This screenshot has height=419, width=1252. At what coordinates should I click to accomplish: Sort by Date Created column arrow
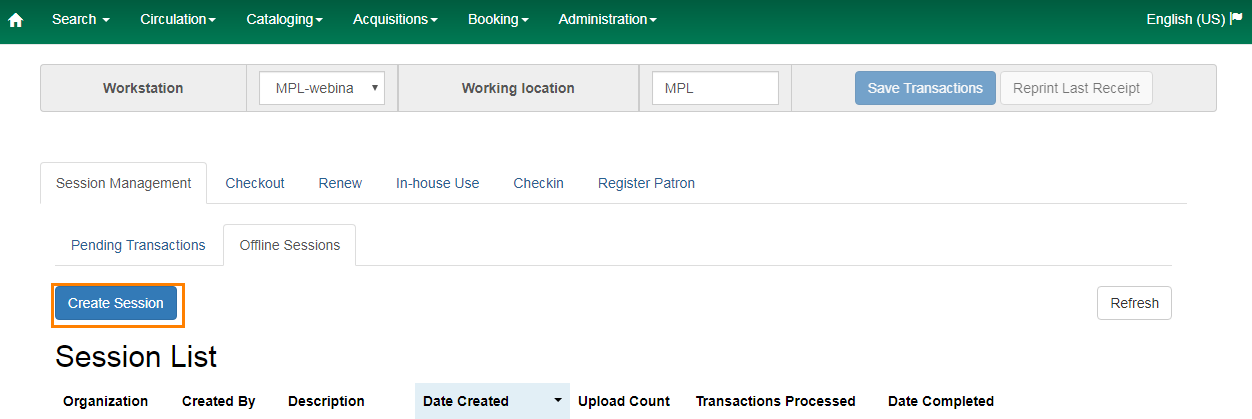[x=557, y=401]
